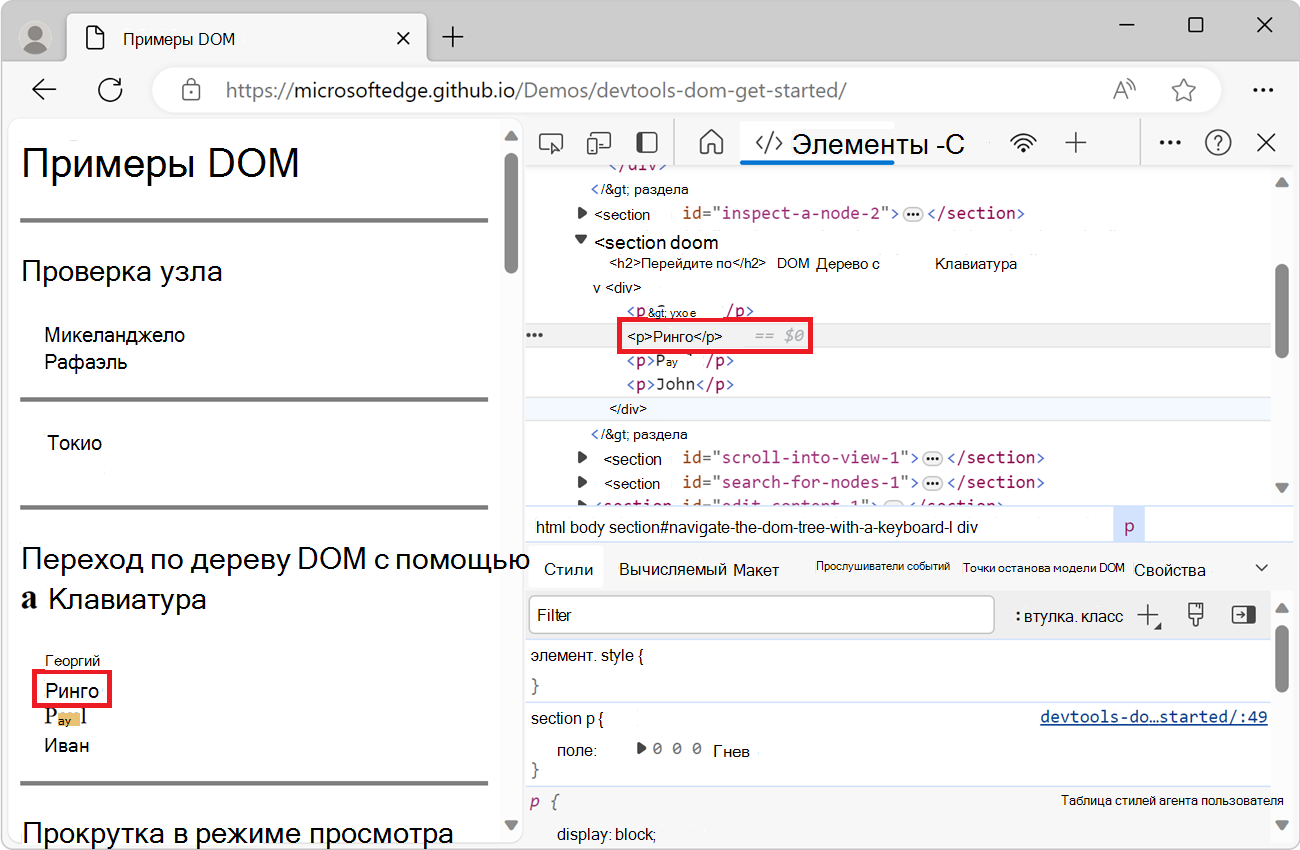Click the new style rule plus icon
The height and width of the screenshot is (850, 1300).
1146,615
